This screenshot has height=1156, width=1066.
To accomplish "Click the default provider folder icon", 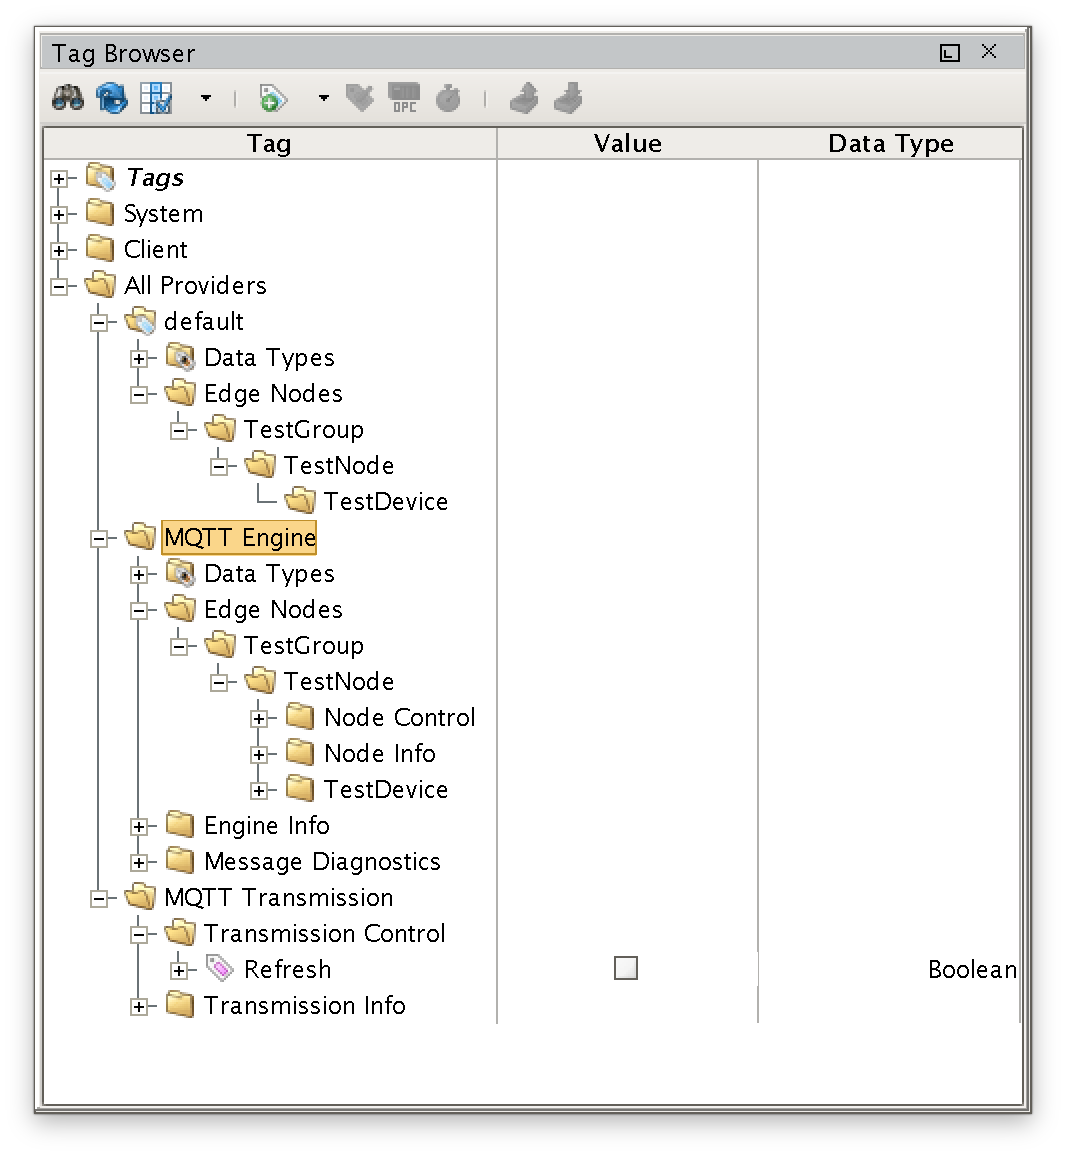I will [140, 321].
